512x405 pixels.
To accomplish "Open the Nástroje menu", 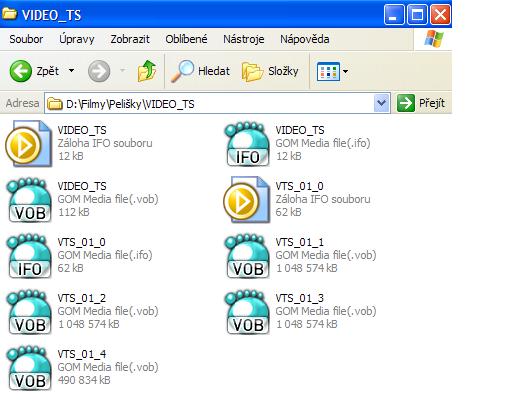I will tap(244, 39).
